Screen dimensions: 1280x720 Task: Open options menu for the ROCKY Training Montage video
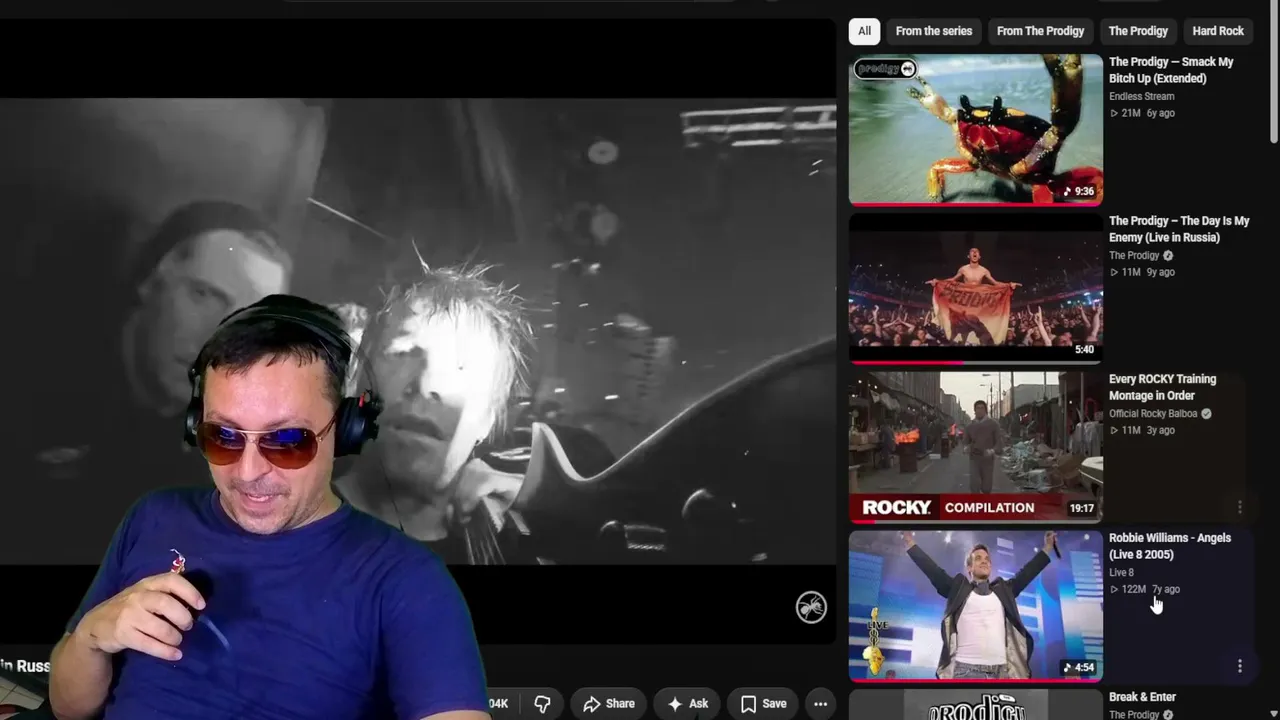coord(1239,508)
